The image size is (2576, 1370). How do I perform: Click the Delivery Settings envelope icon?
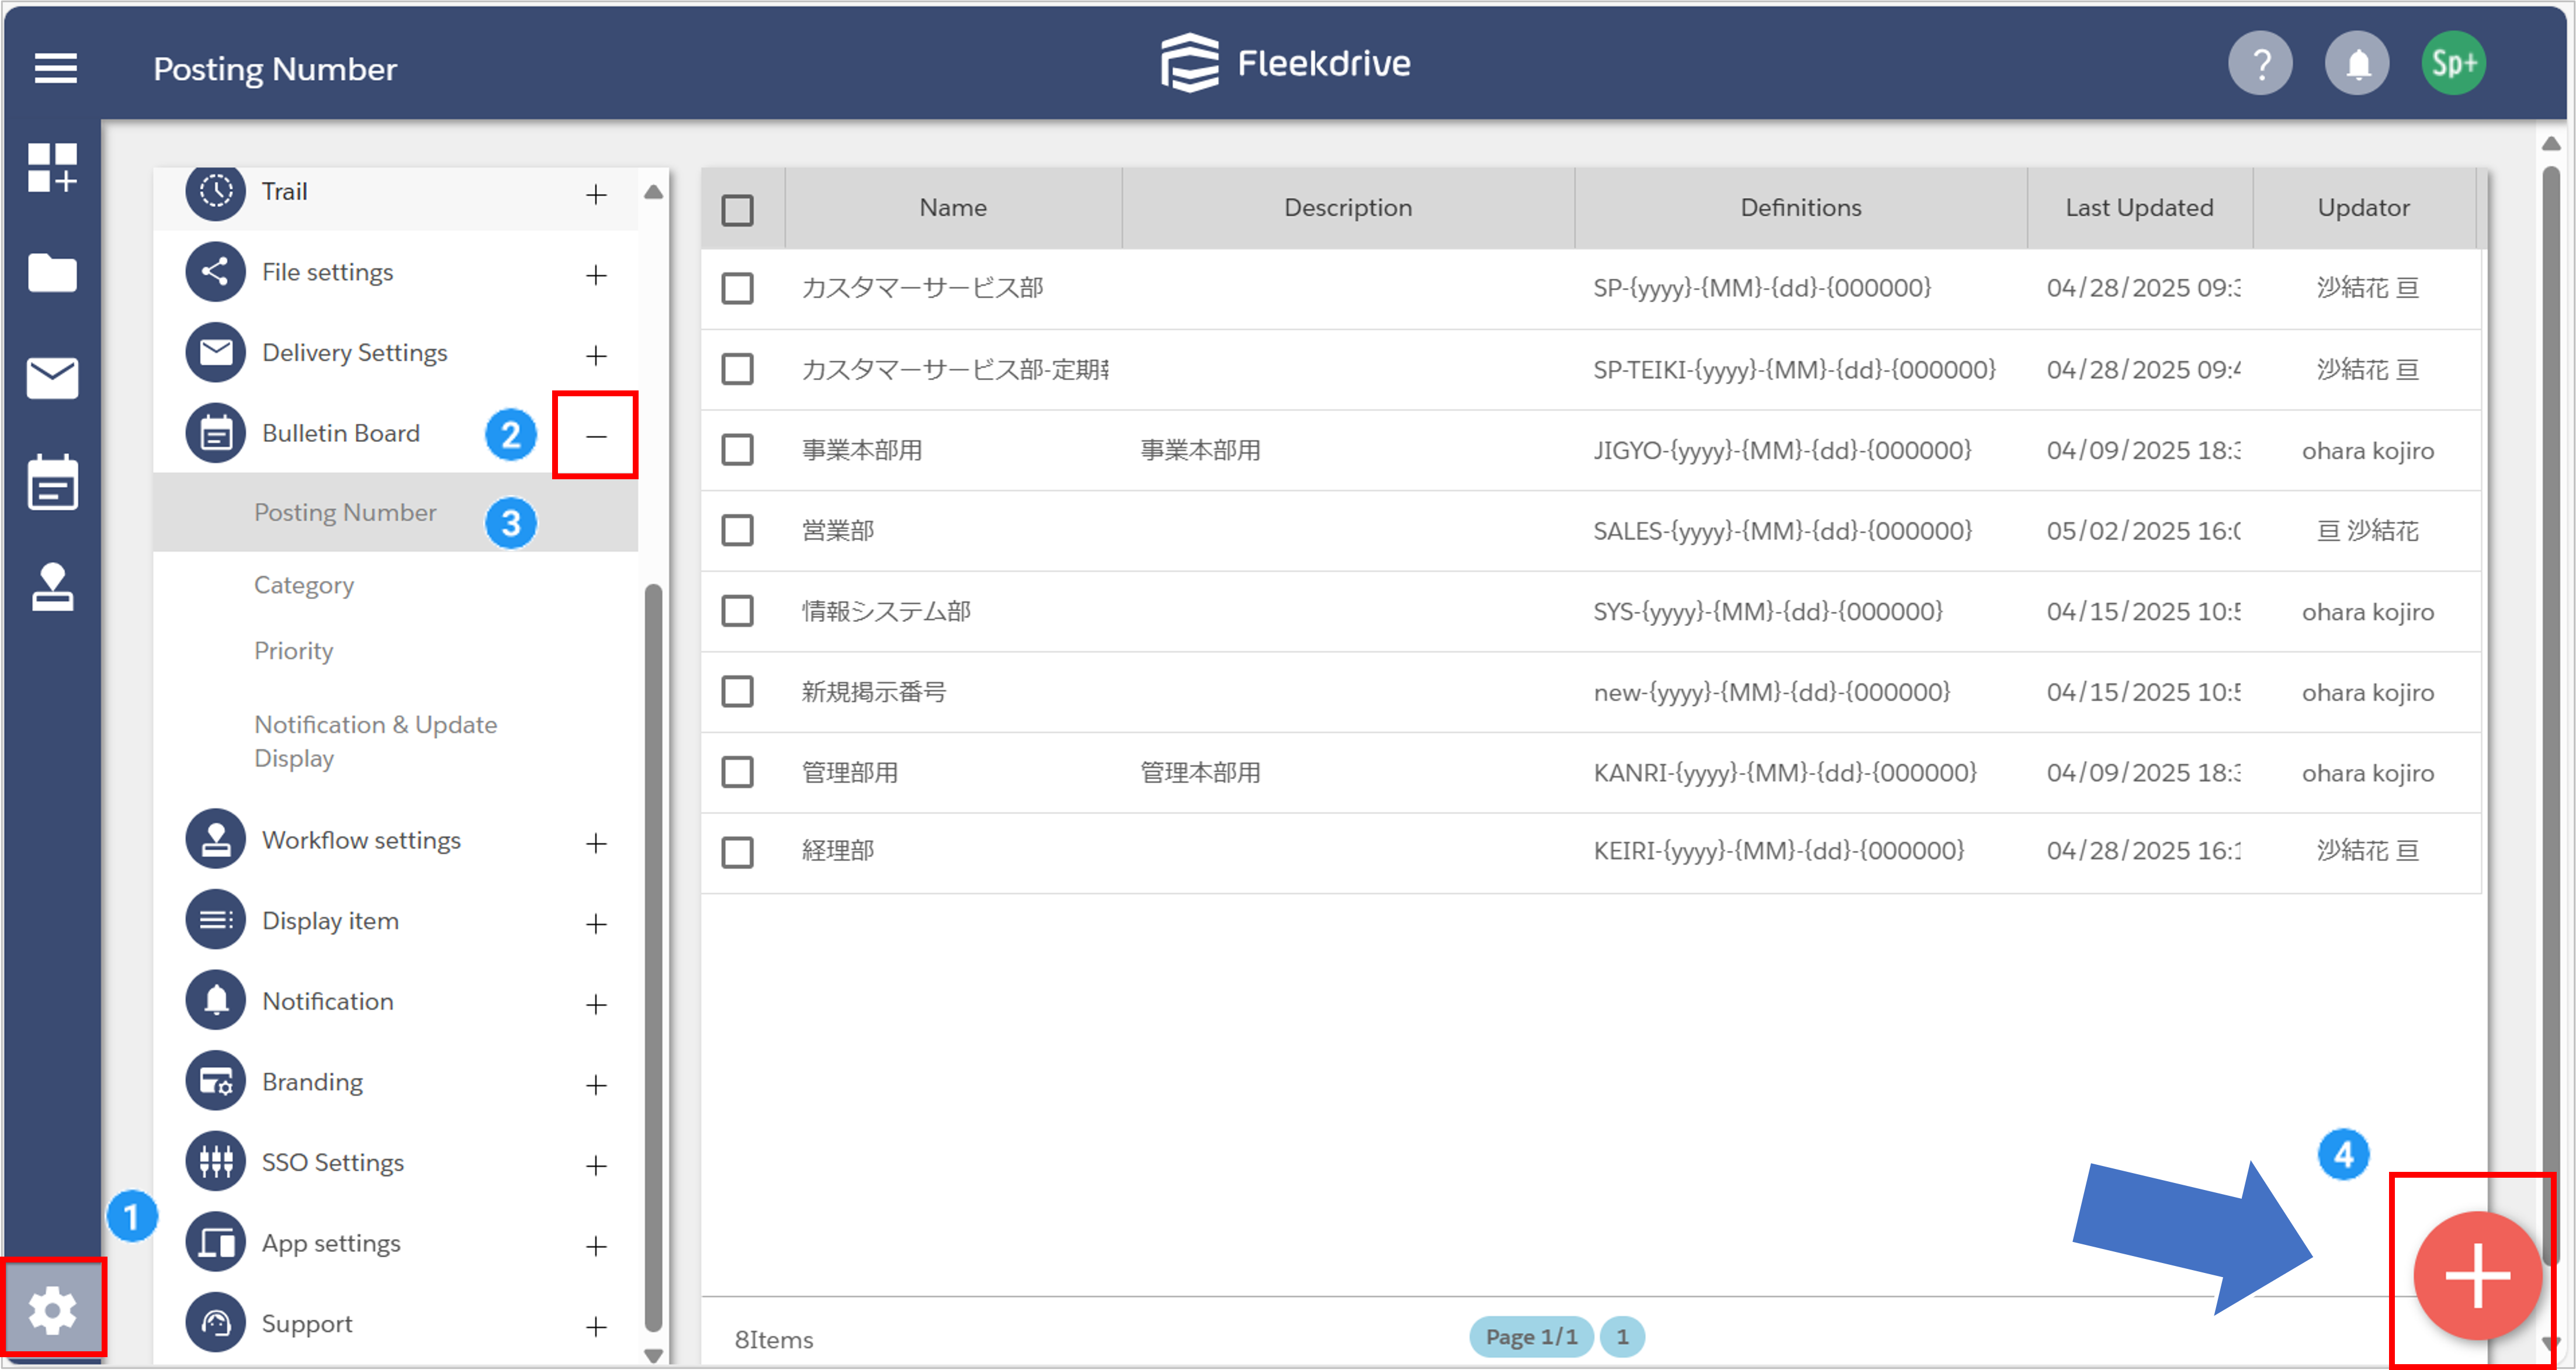[215, 352]
